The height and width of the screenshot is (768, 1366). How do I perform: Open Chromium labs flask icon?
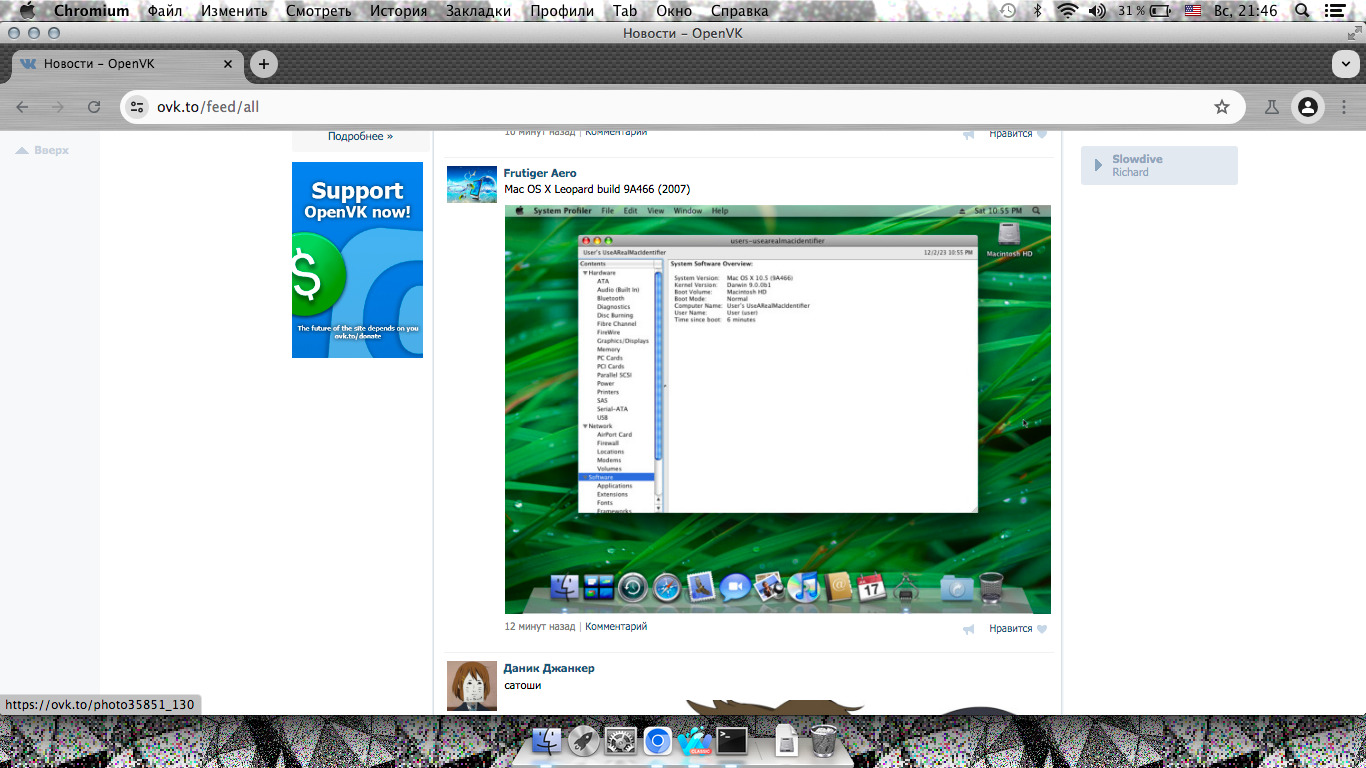click(1272, 107)
